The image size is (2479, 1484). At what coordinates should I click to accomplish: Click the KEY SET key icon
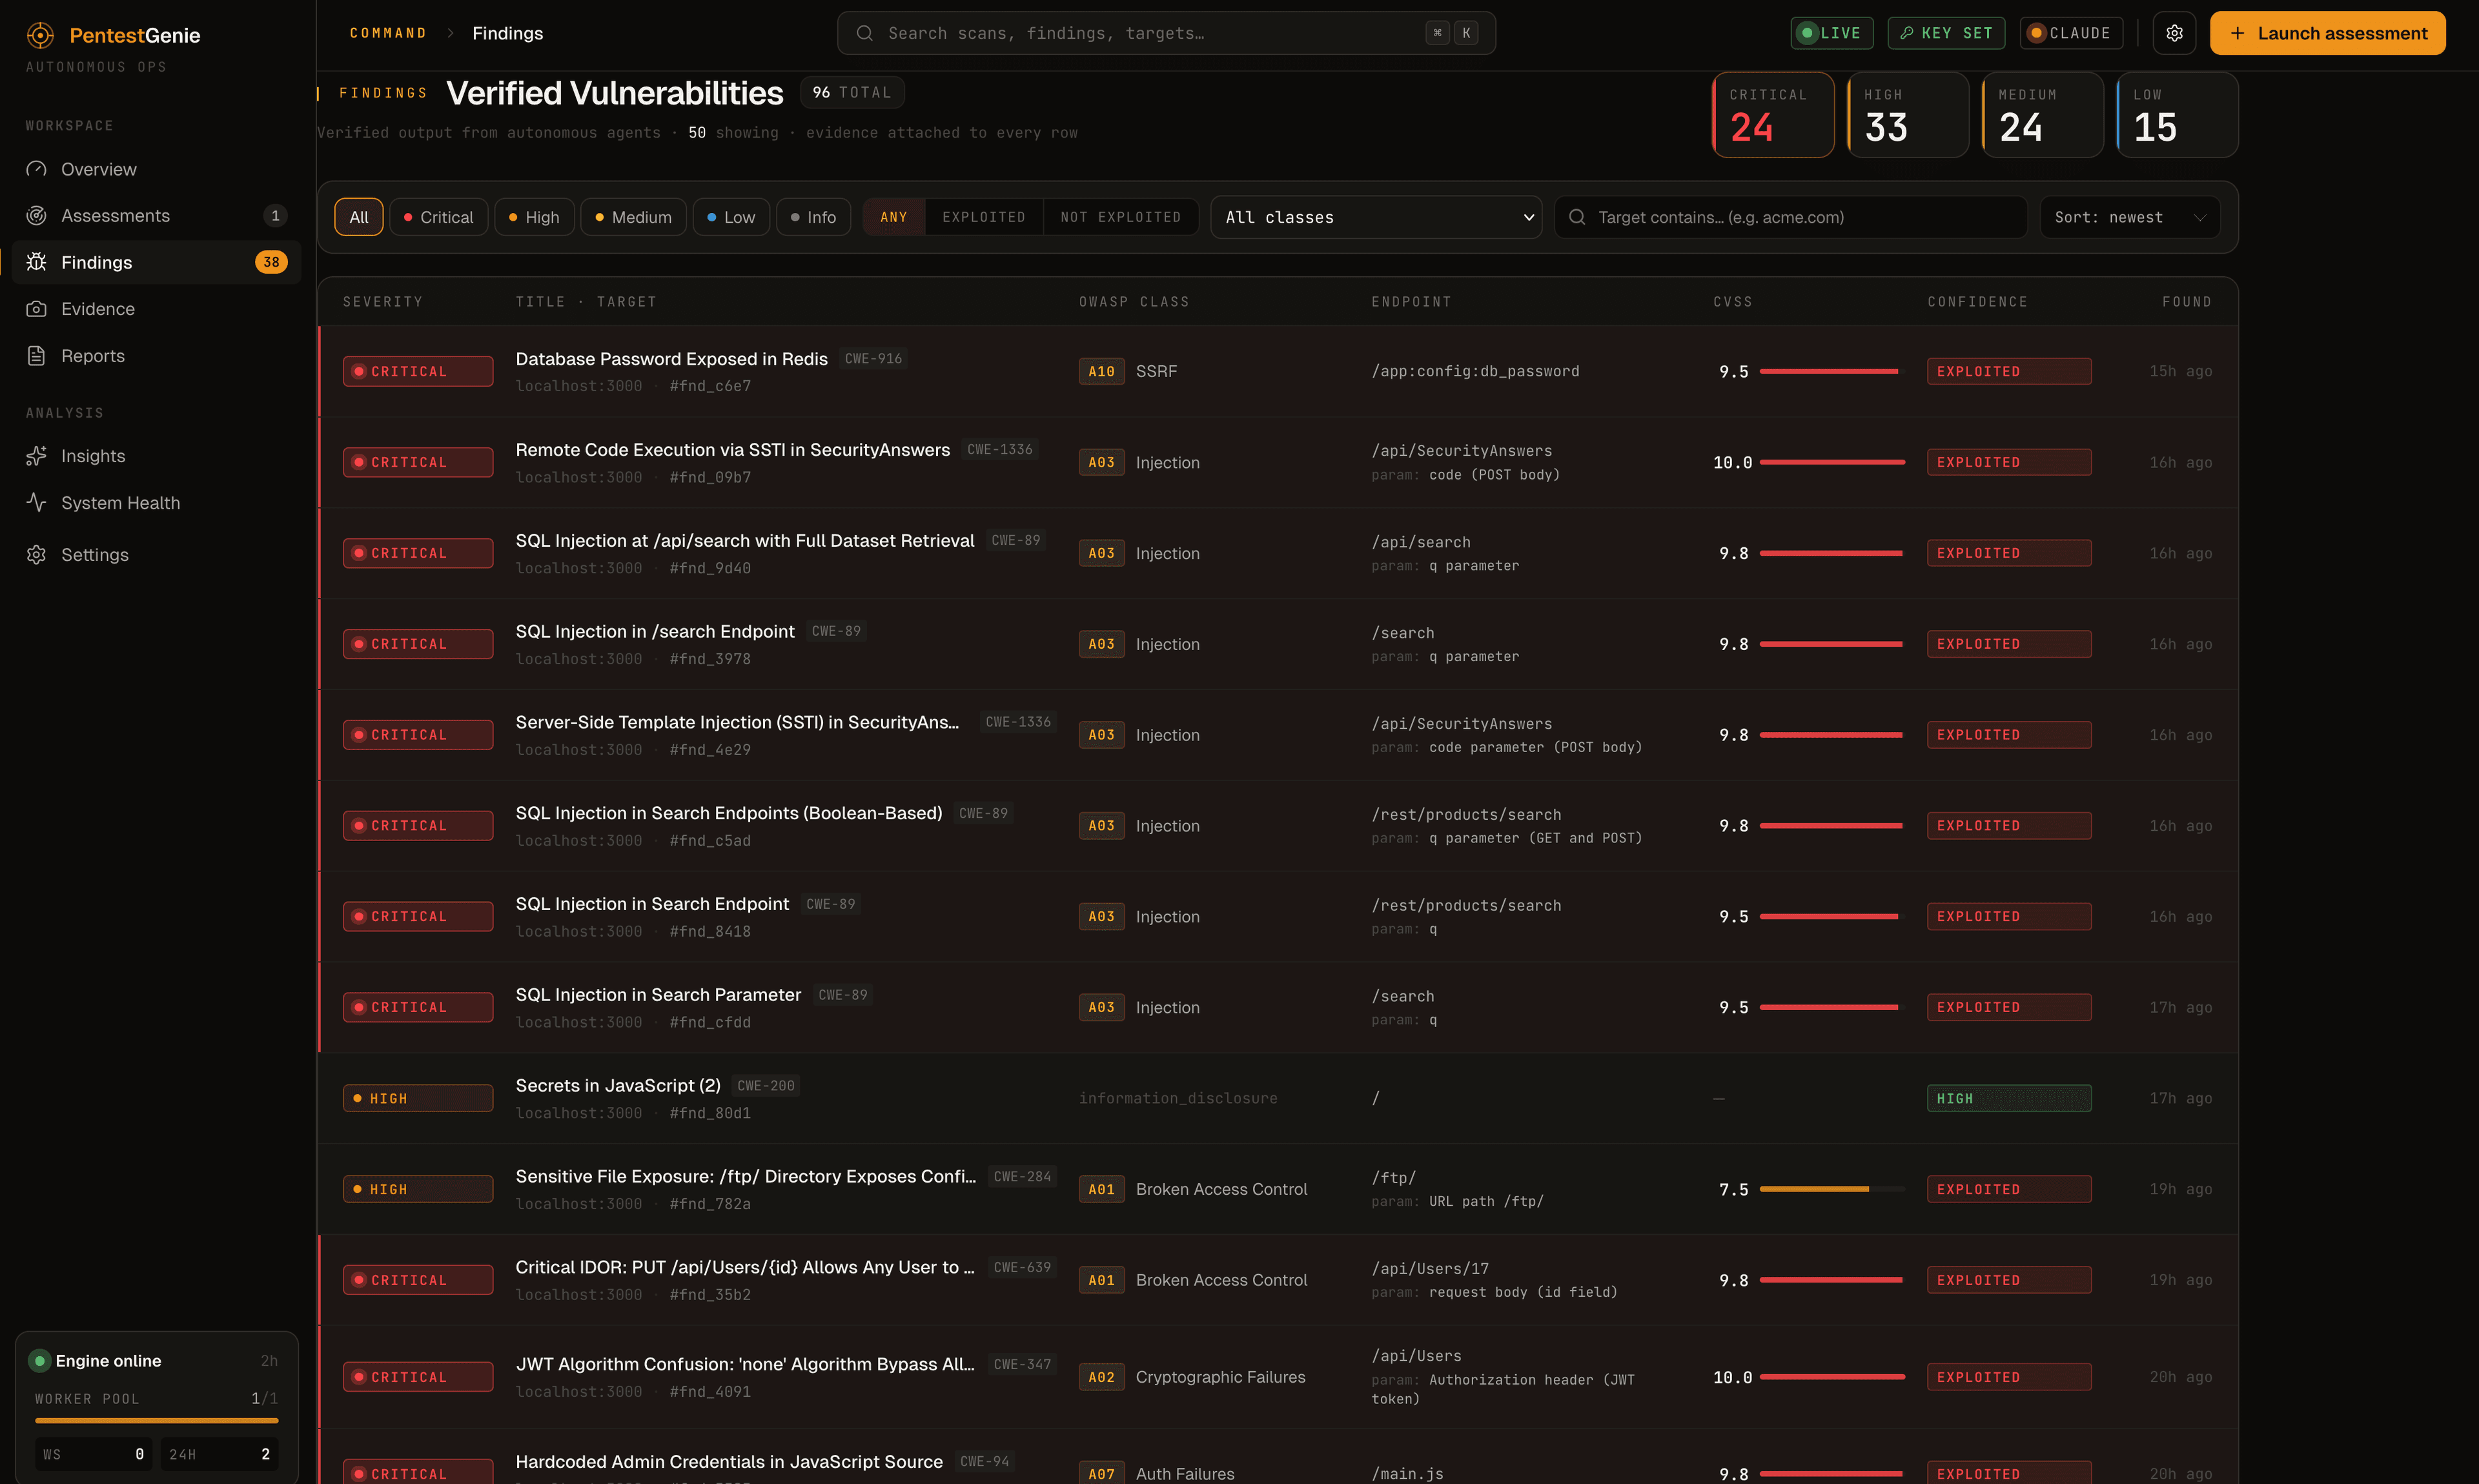pos(1907,33)
